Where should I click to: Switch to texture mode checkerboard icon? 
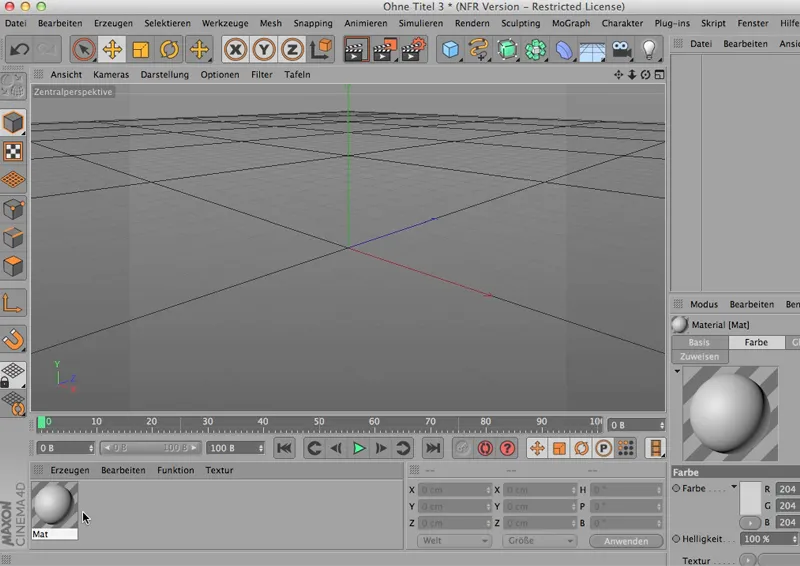13,151
